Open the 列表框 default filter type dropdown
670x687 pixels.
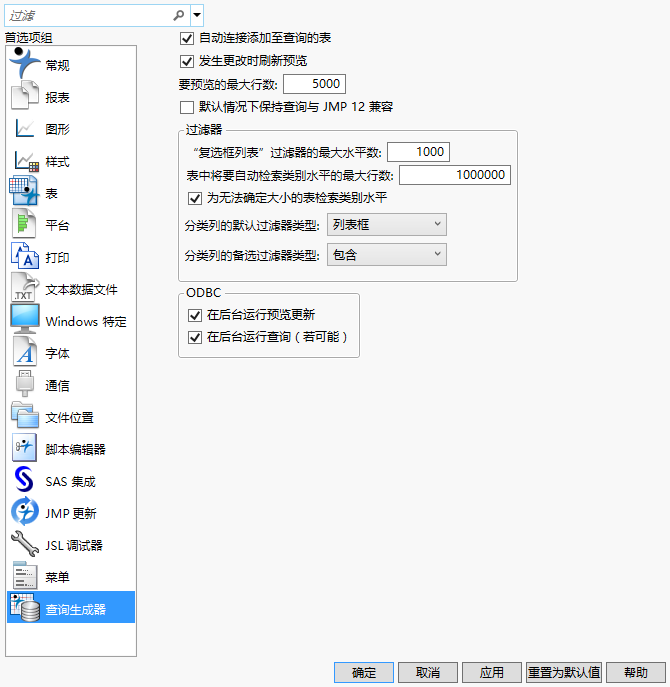point(387,225)
